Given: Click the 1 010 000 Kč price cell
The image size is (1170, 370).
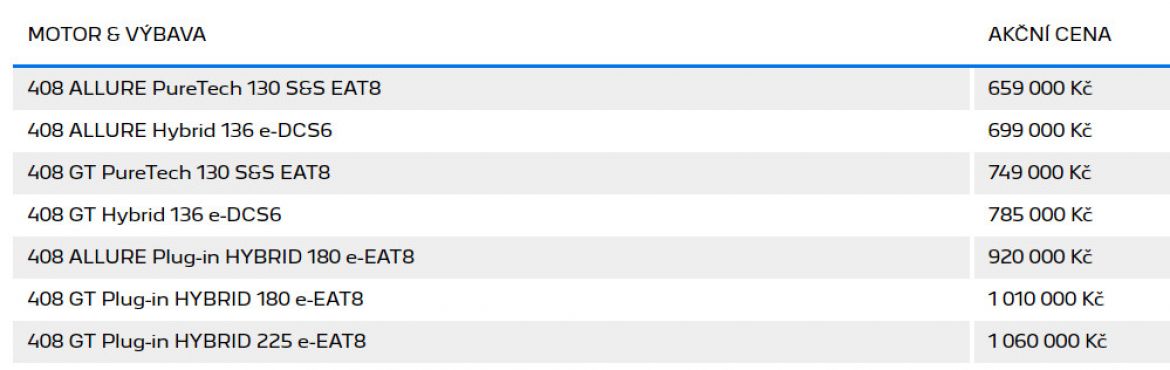Looking at the screenshot, I should coord(1072,300).
